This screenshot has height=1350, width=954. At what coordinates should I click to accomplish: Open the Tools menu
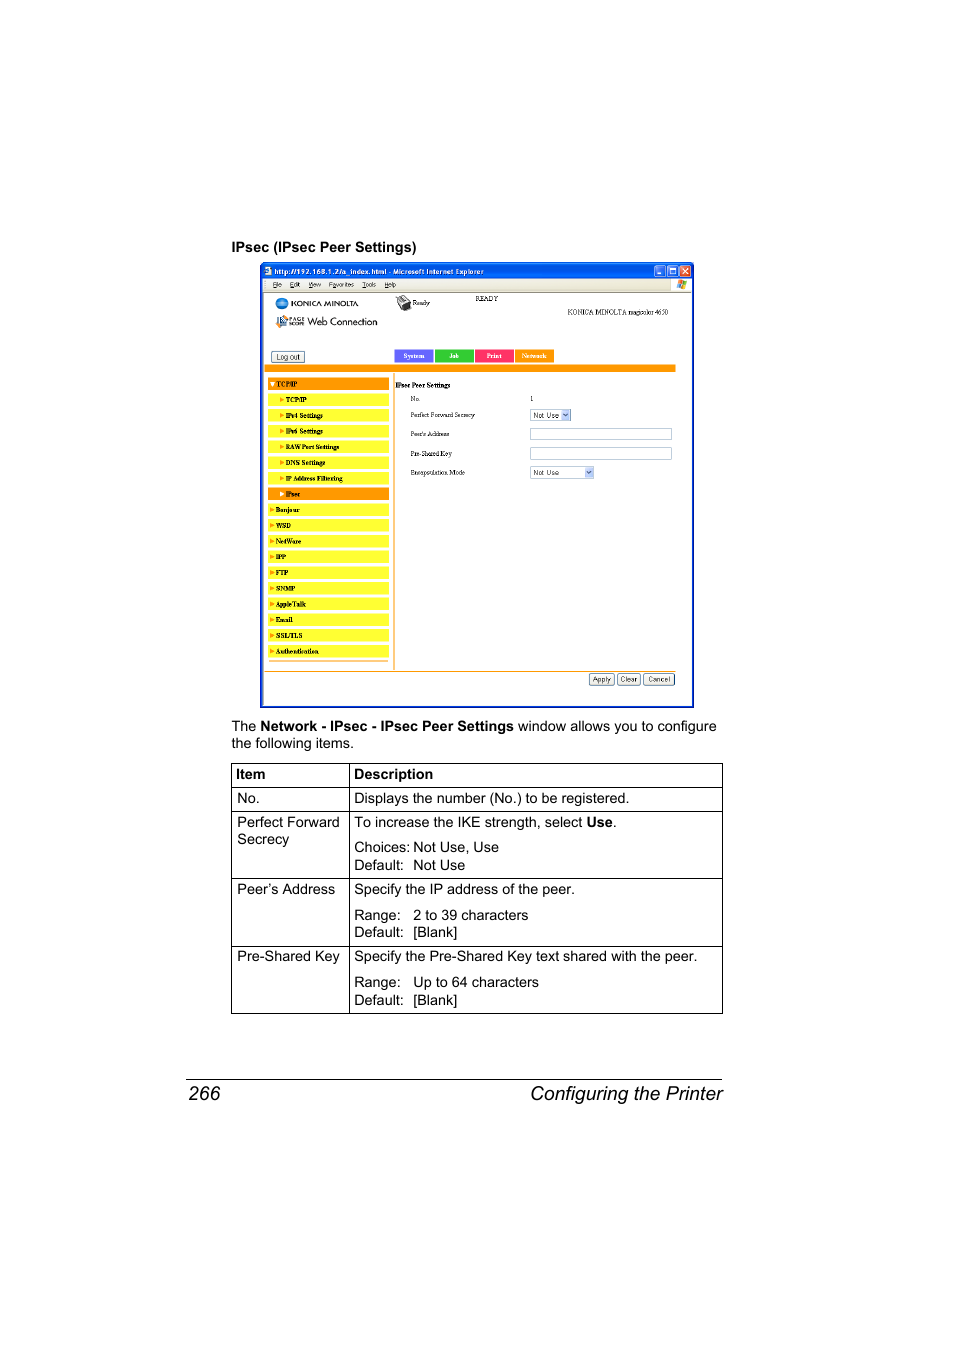[369, 285]
